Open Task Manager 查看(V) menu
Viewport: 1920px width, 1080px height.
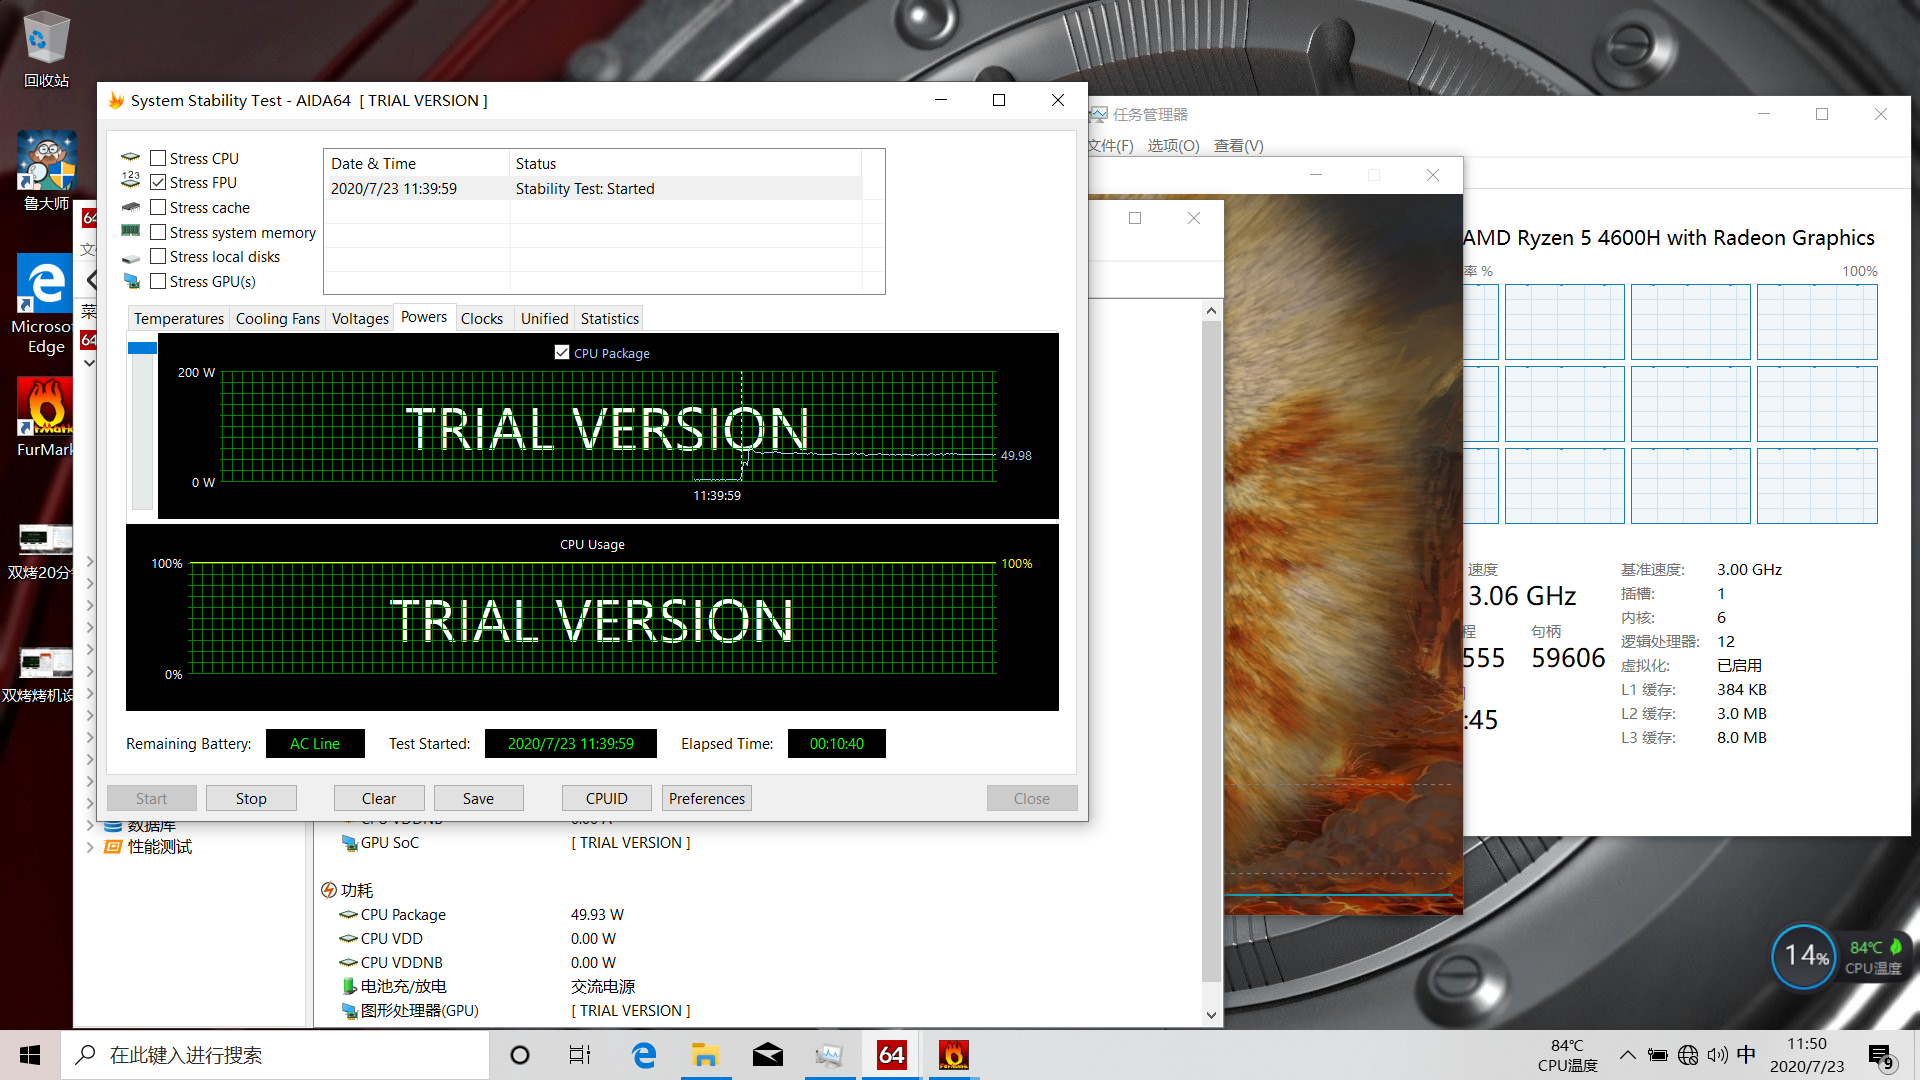tap(1238, 145)
